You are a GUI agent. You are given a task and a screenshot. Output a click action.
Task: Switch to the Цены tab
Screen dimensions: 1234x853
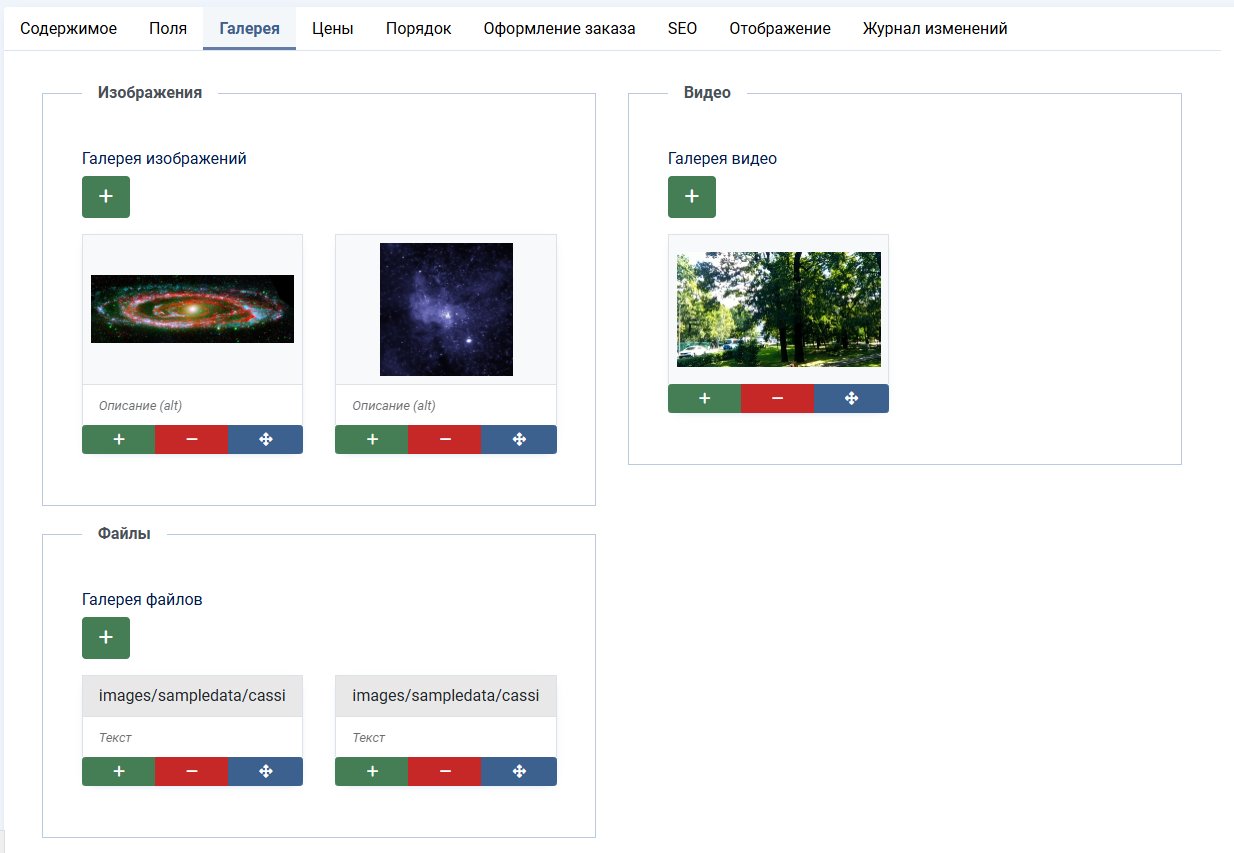(332, 29)
